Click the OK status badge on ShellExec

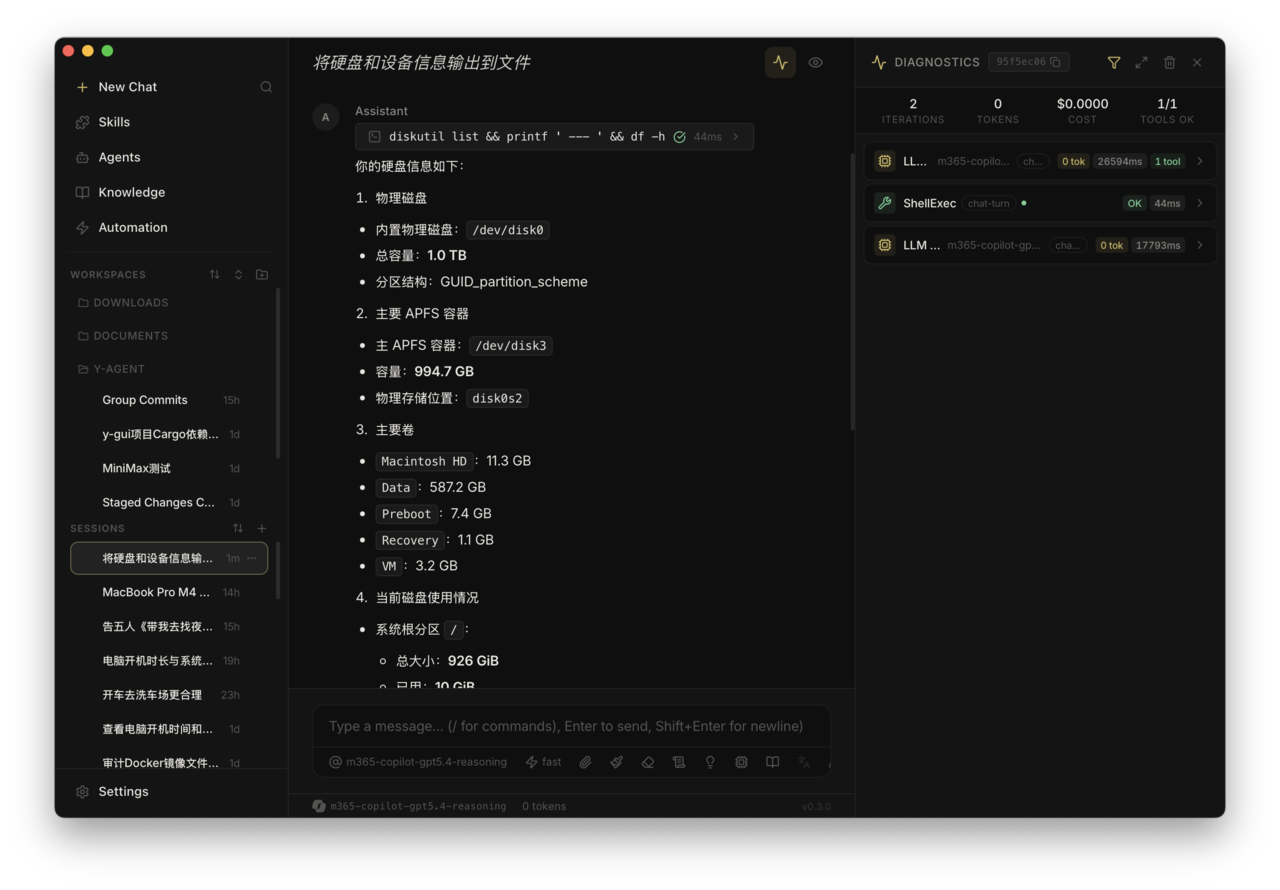point(1134,203)
